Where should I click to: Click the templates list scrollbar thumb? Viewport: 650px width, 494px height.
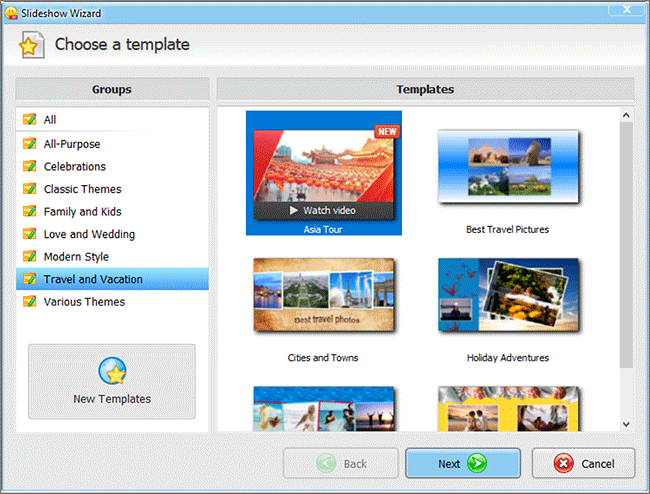pyautogui.click(x=626, y=245)
